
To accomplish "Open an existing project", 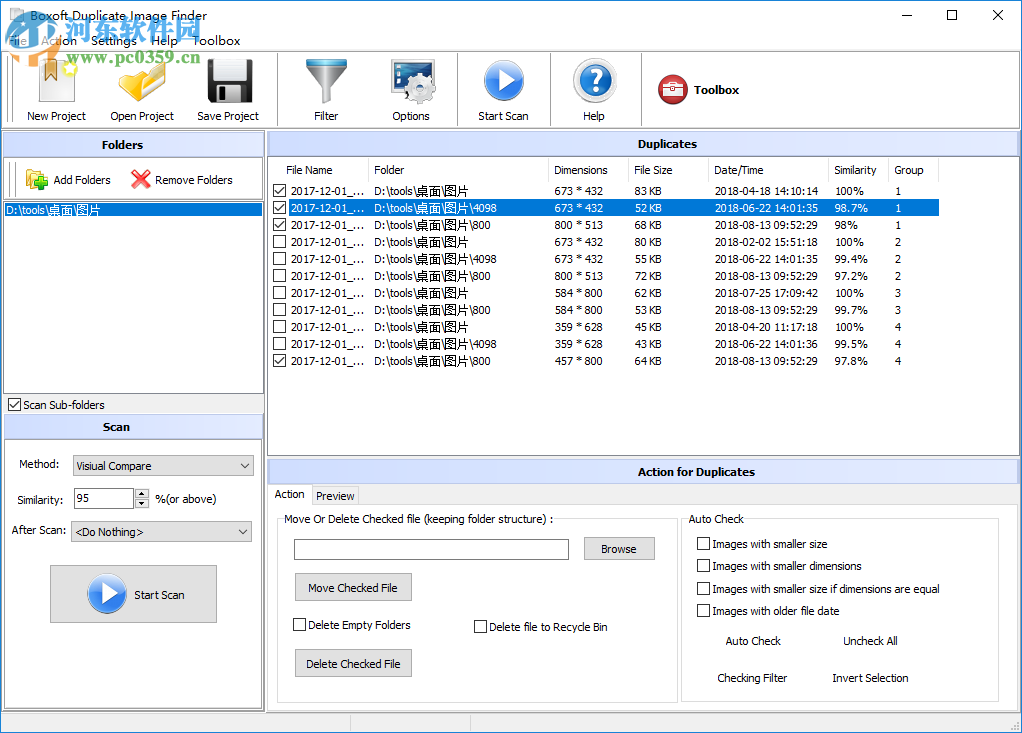I will pos(142,89).
